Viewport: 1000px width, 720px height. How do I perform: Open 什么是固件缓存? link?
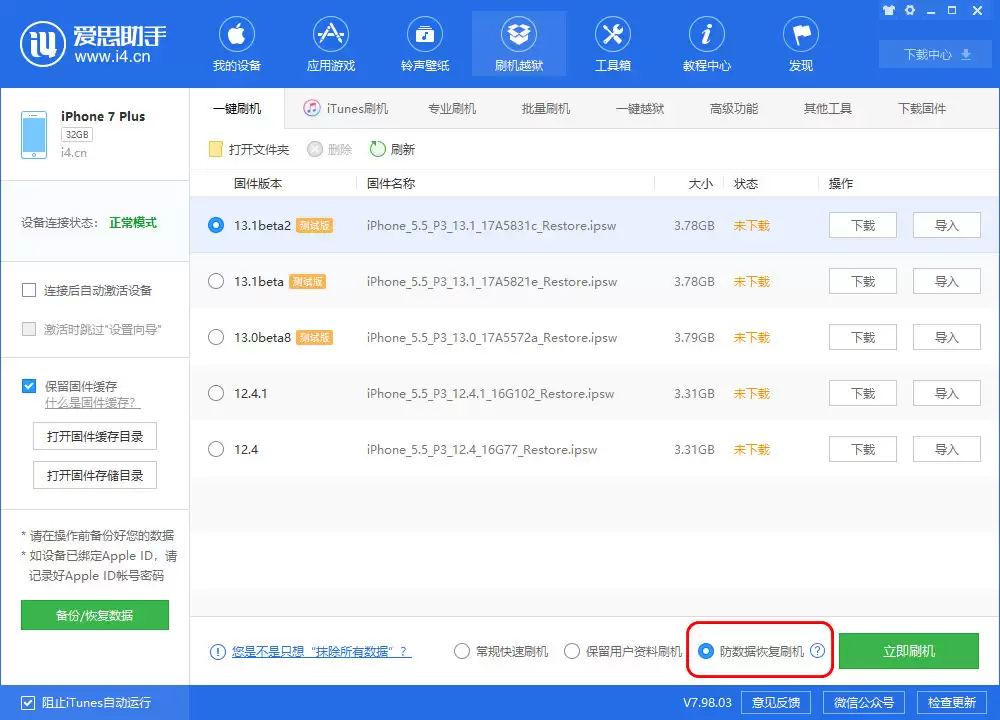point(92,403)
